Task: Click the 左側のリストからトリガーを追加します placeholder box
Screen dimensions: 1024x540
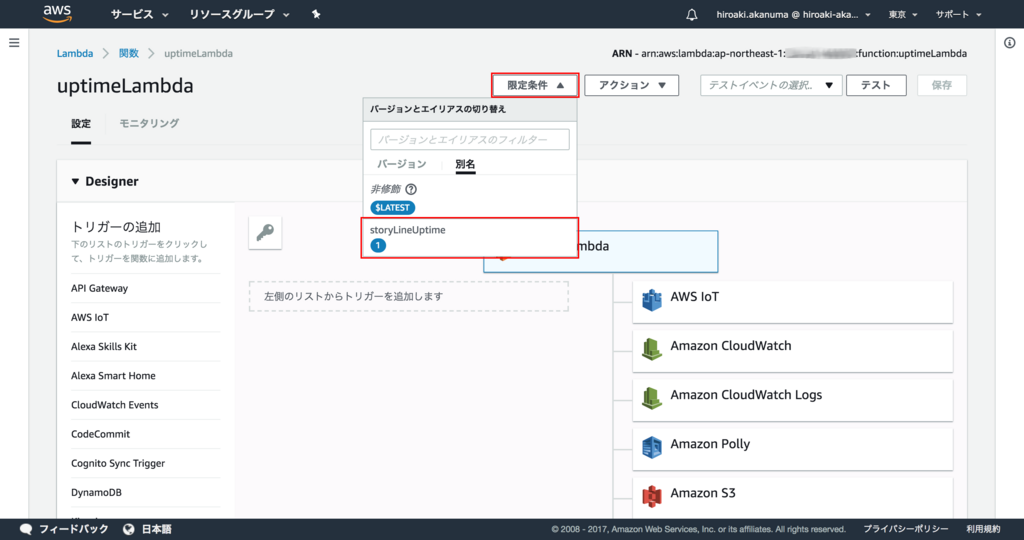Action: coord(409,296)
